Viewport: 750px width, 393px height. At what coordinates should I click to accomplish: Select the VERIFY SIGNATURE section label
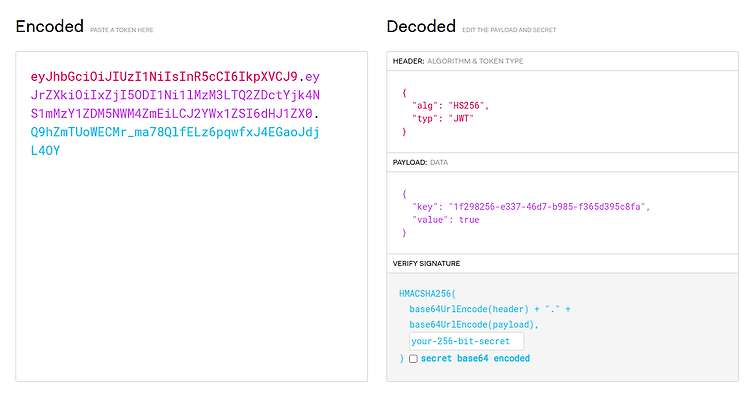[x=426, y=263]
